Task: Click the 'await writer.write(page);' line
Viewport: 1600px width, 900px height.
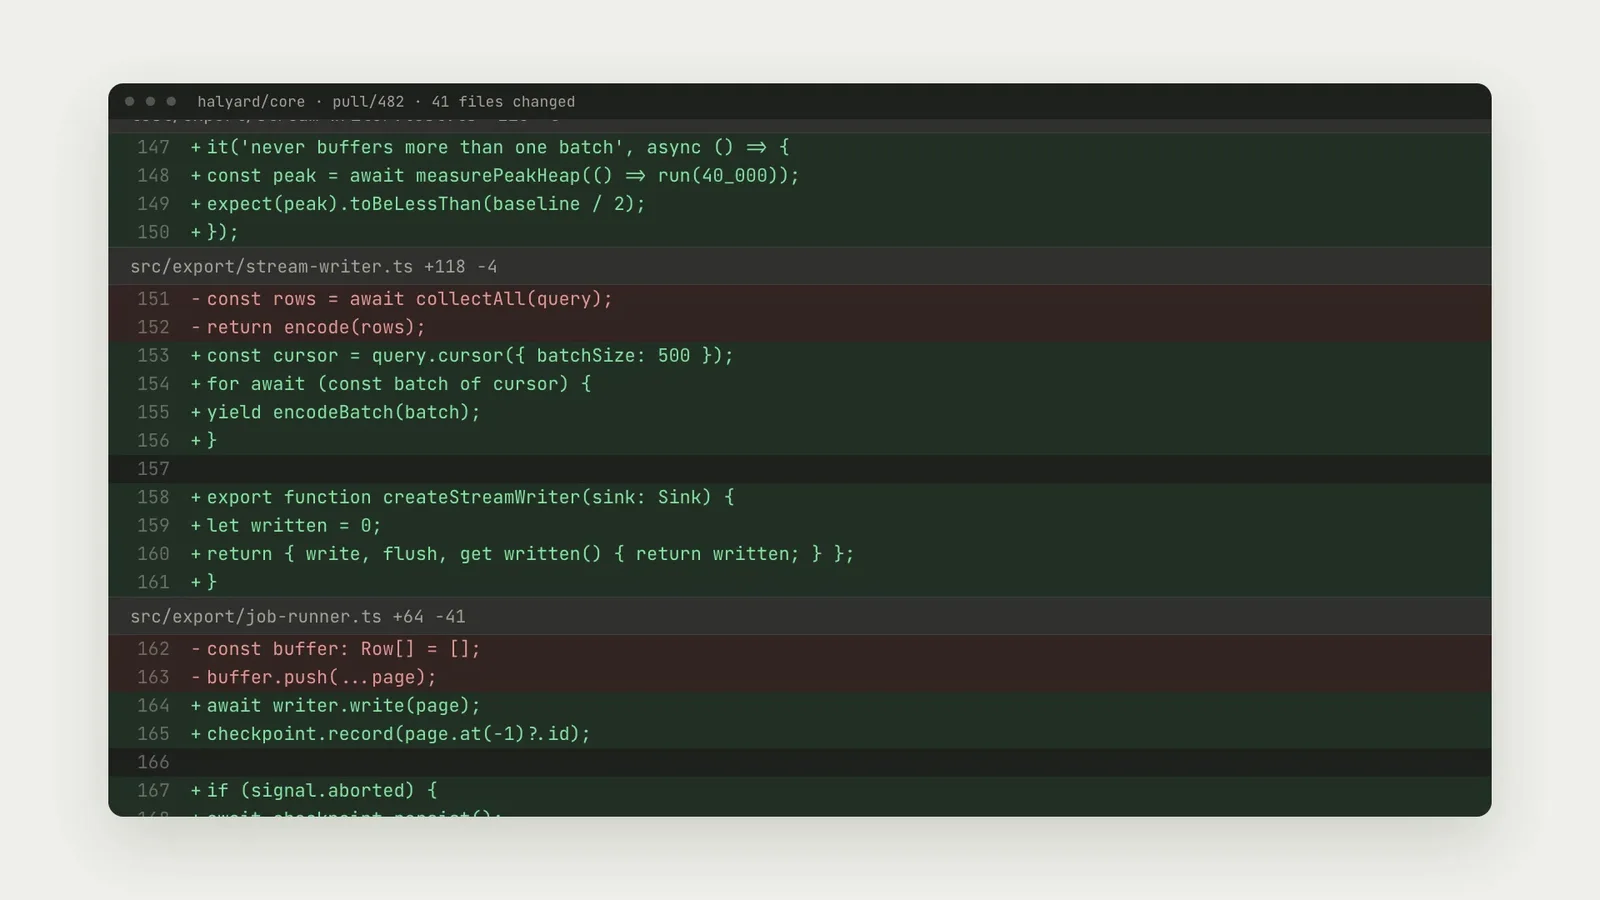Action: (800, 706)
